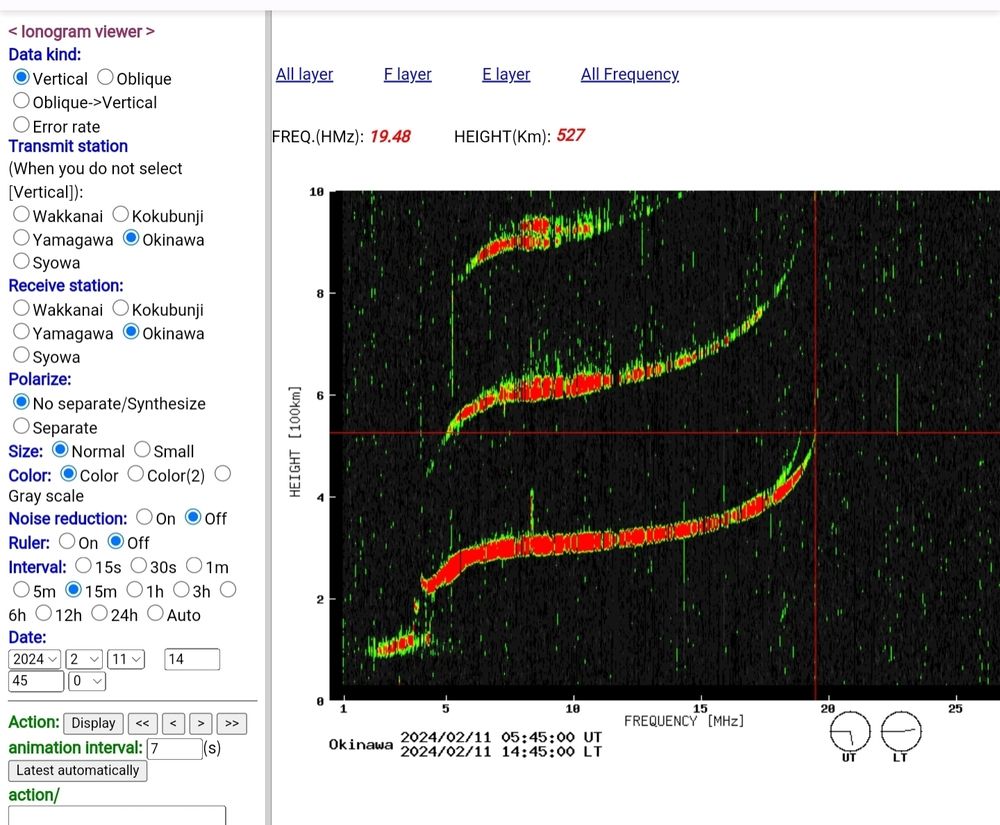Expand the day dropdown showing 11
This screenshot has width=1000, height=825.
[125, 659]
